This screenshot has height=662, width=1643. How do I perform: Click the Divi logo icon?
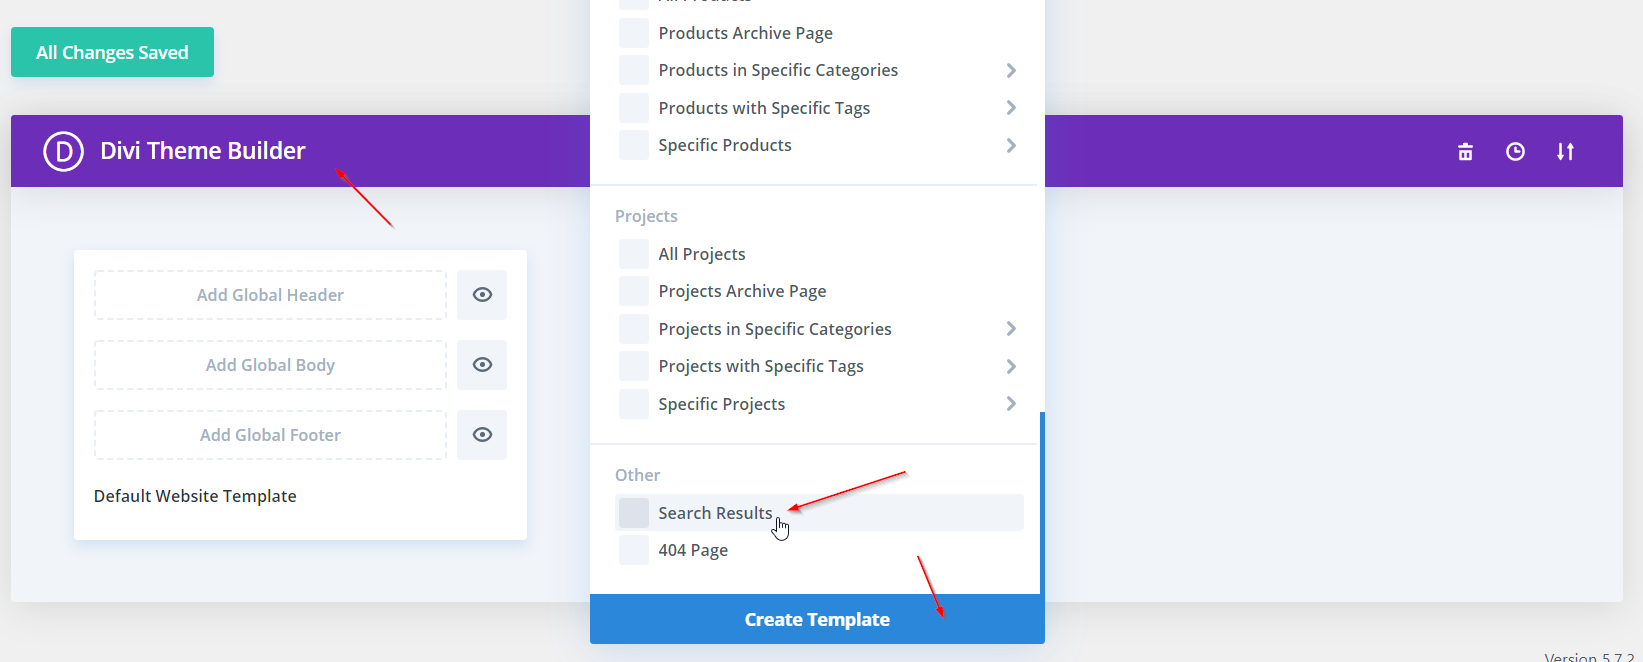pos(63,151)
